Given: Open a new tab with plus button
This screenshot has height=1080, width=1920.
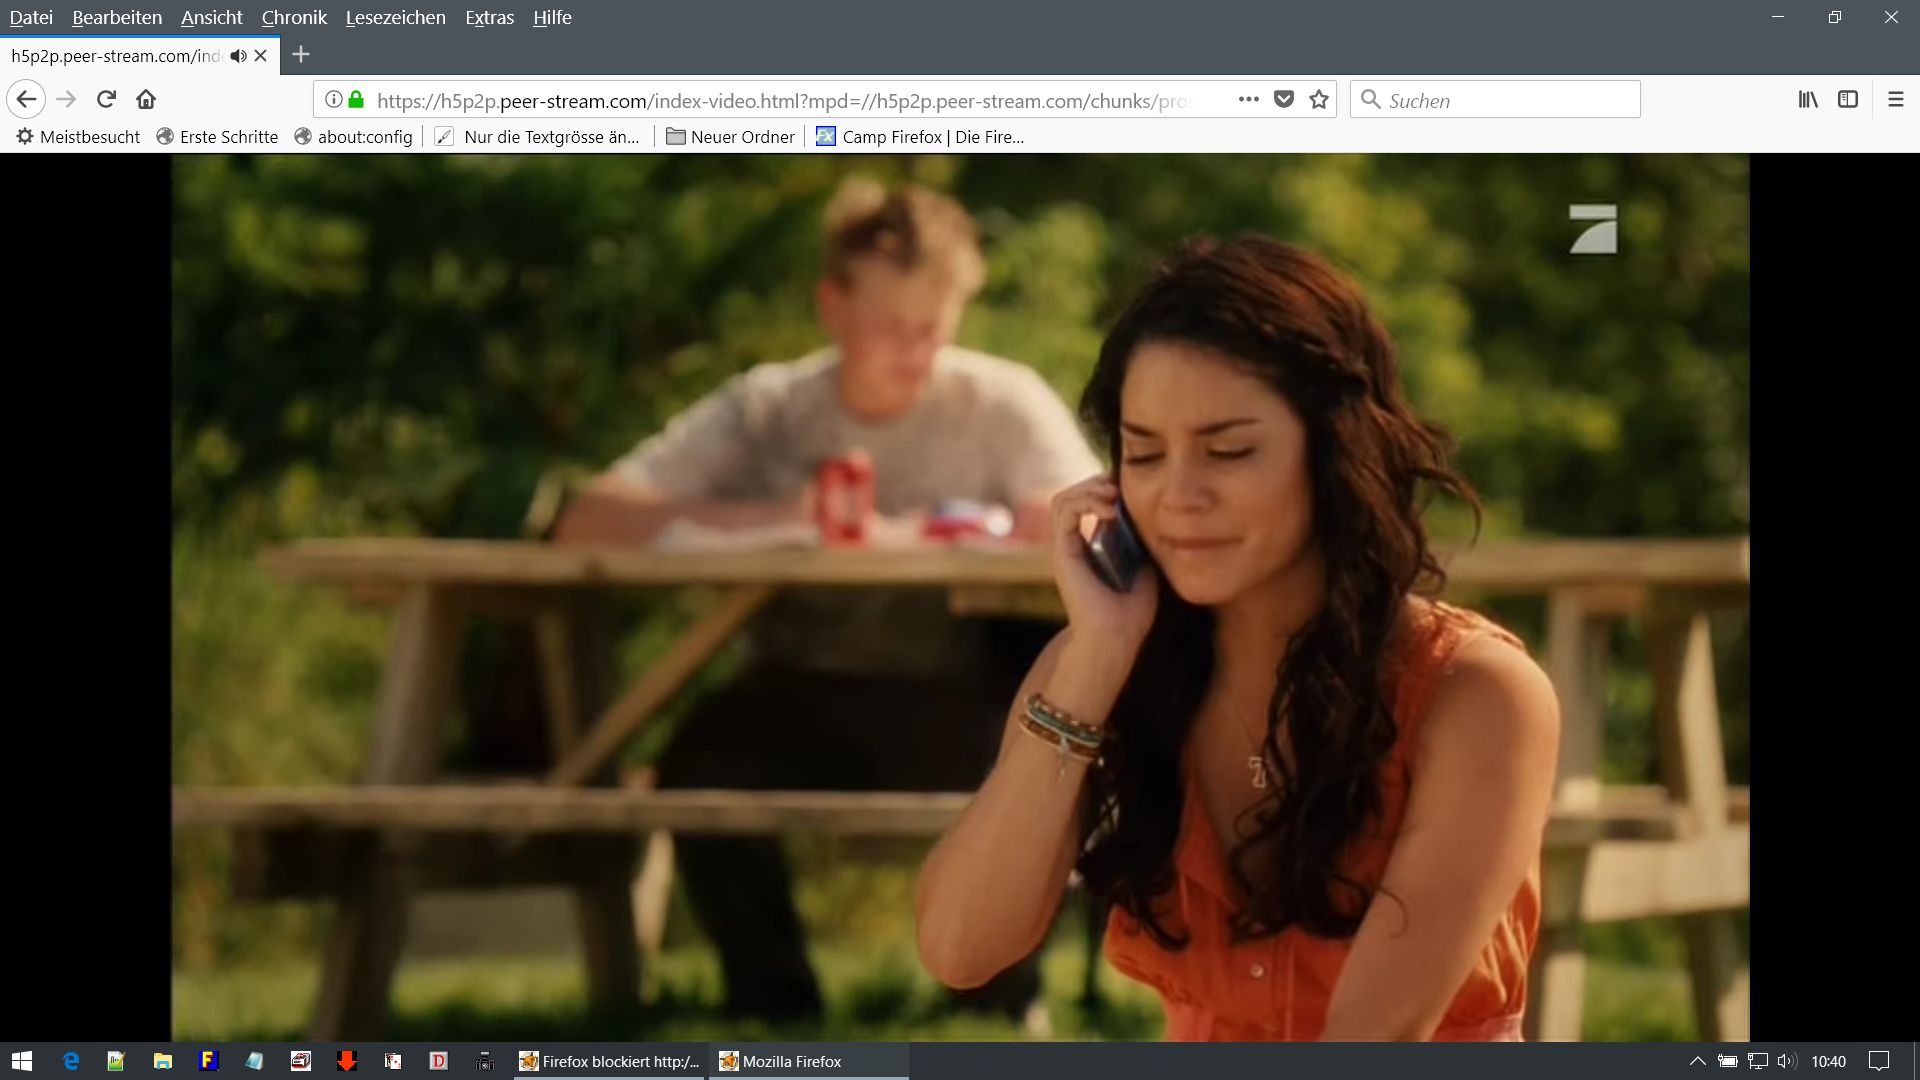Looking at the screenshot, I should point(301,55).
